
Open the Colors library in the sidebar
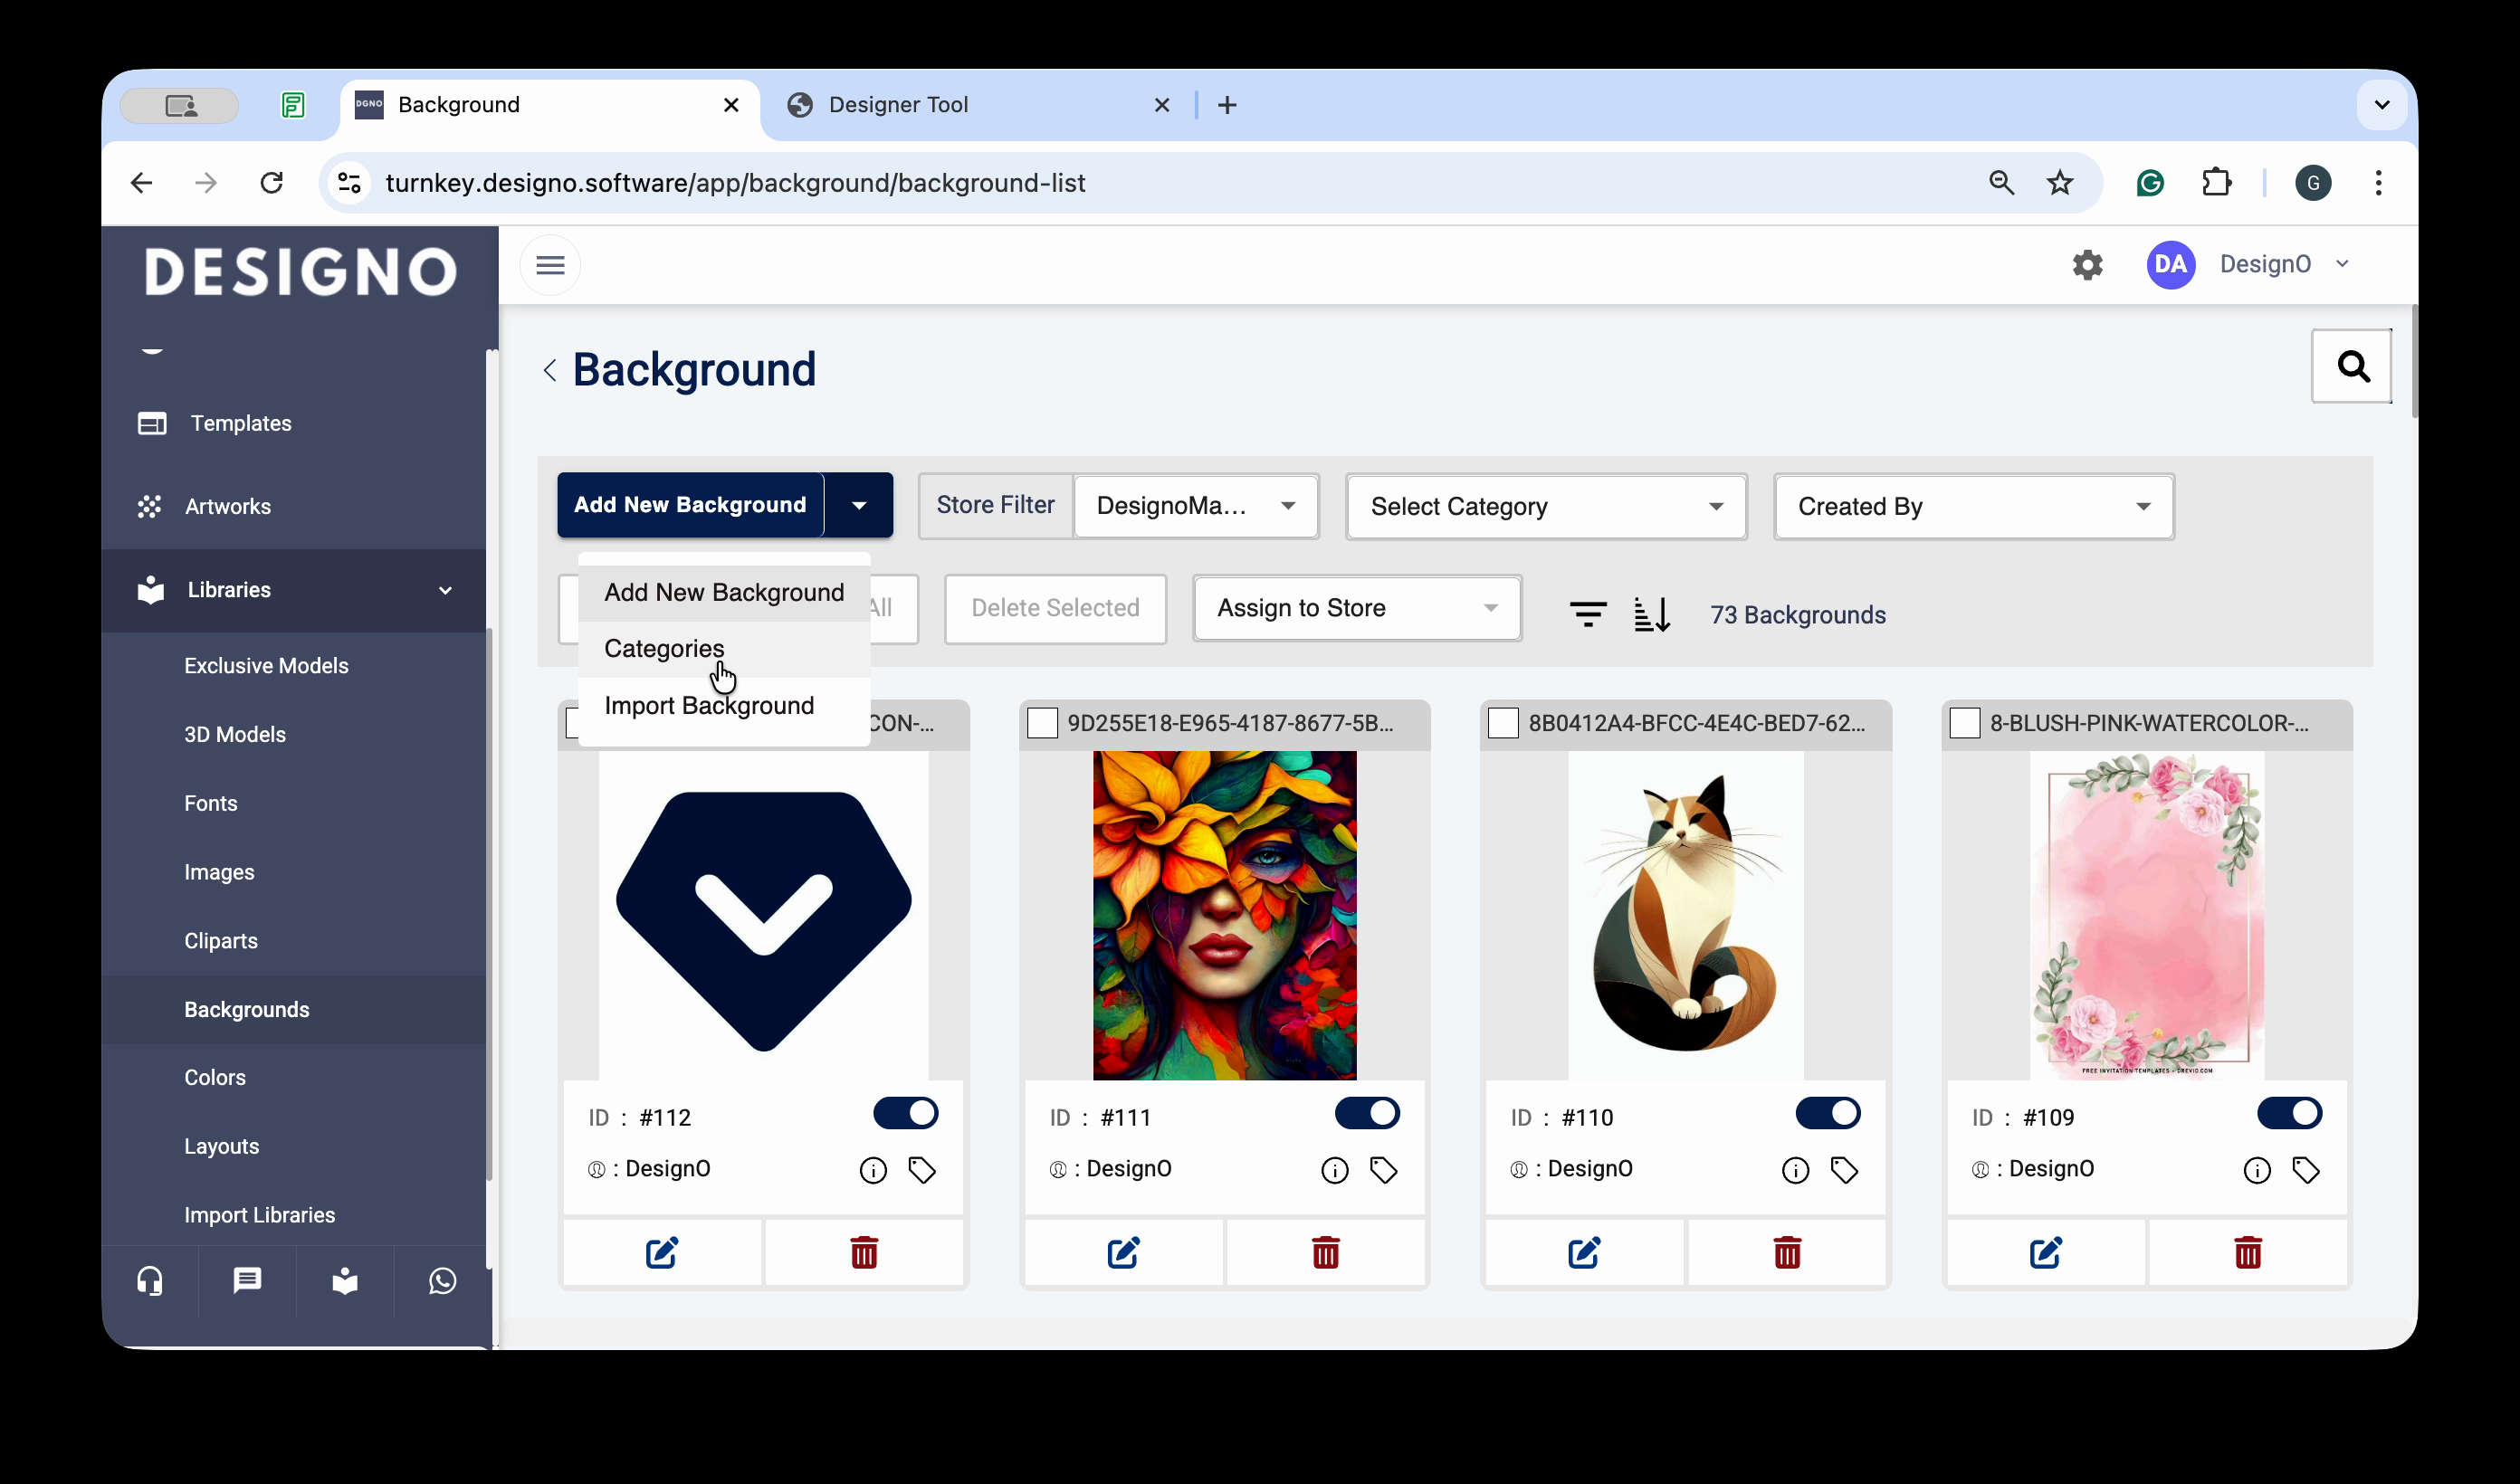214,1077
